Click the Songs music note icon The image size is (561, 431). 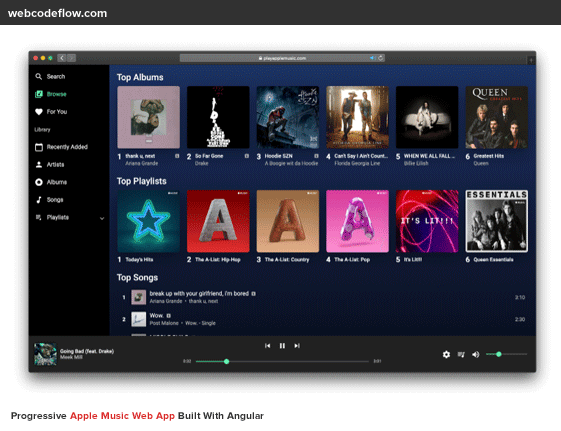point(39,200)
